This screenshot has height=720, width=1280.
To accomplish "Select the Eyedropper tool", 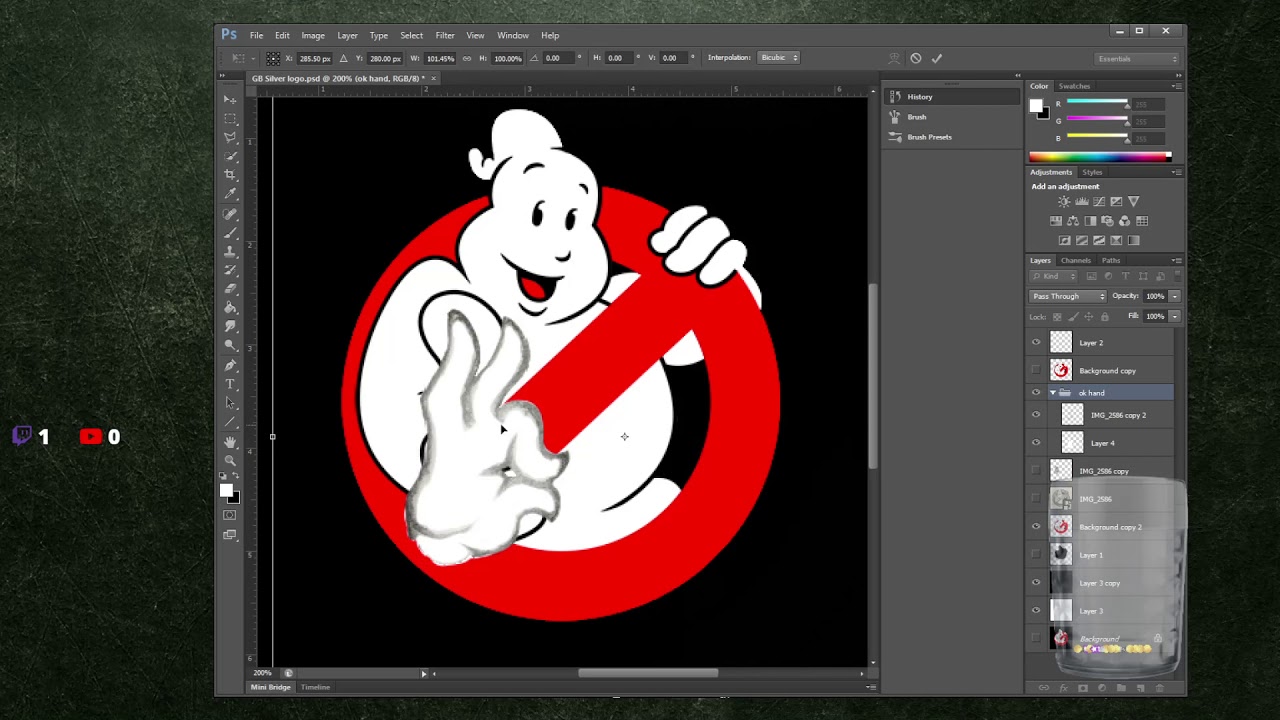I will pyautogui.click(x=230, y=195).
